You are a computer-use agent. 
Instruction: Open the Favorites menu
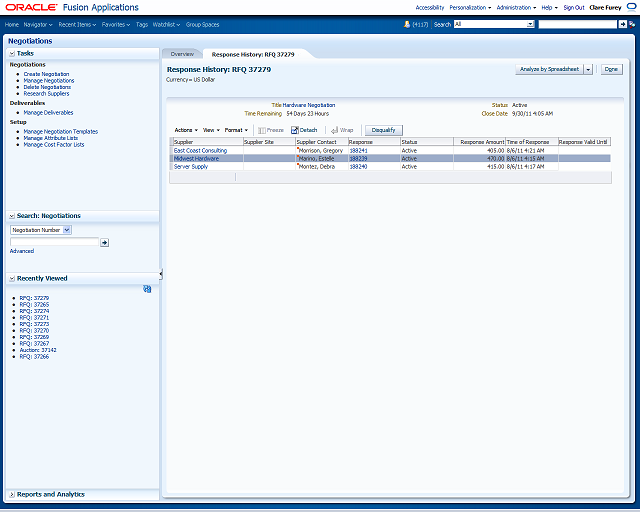tap(116, 24)
